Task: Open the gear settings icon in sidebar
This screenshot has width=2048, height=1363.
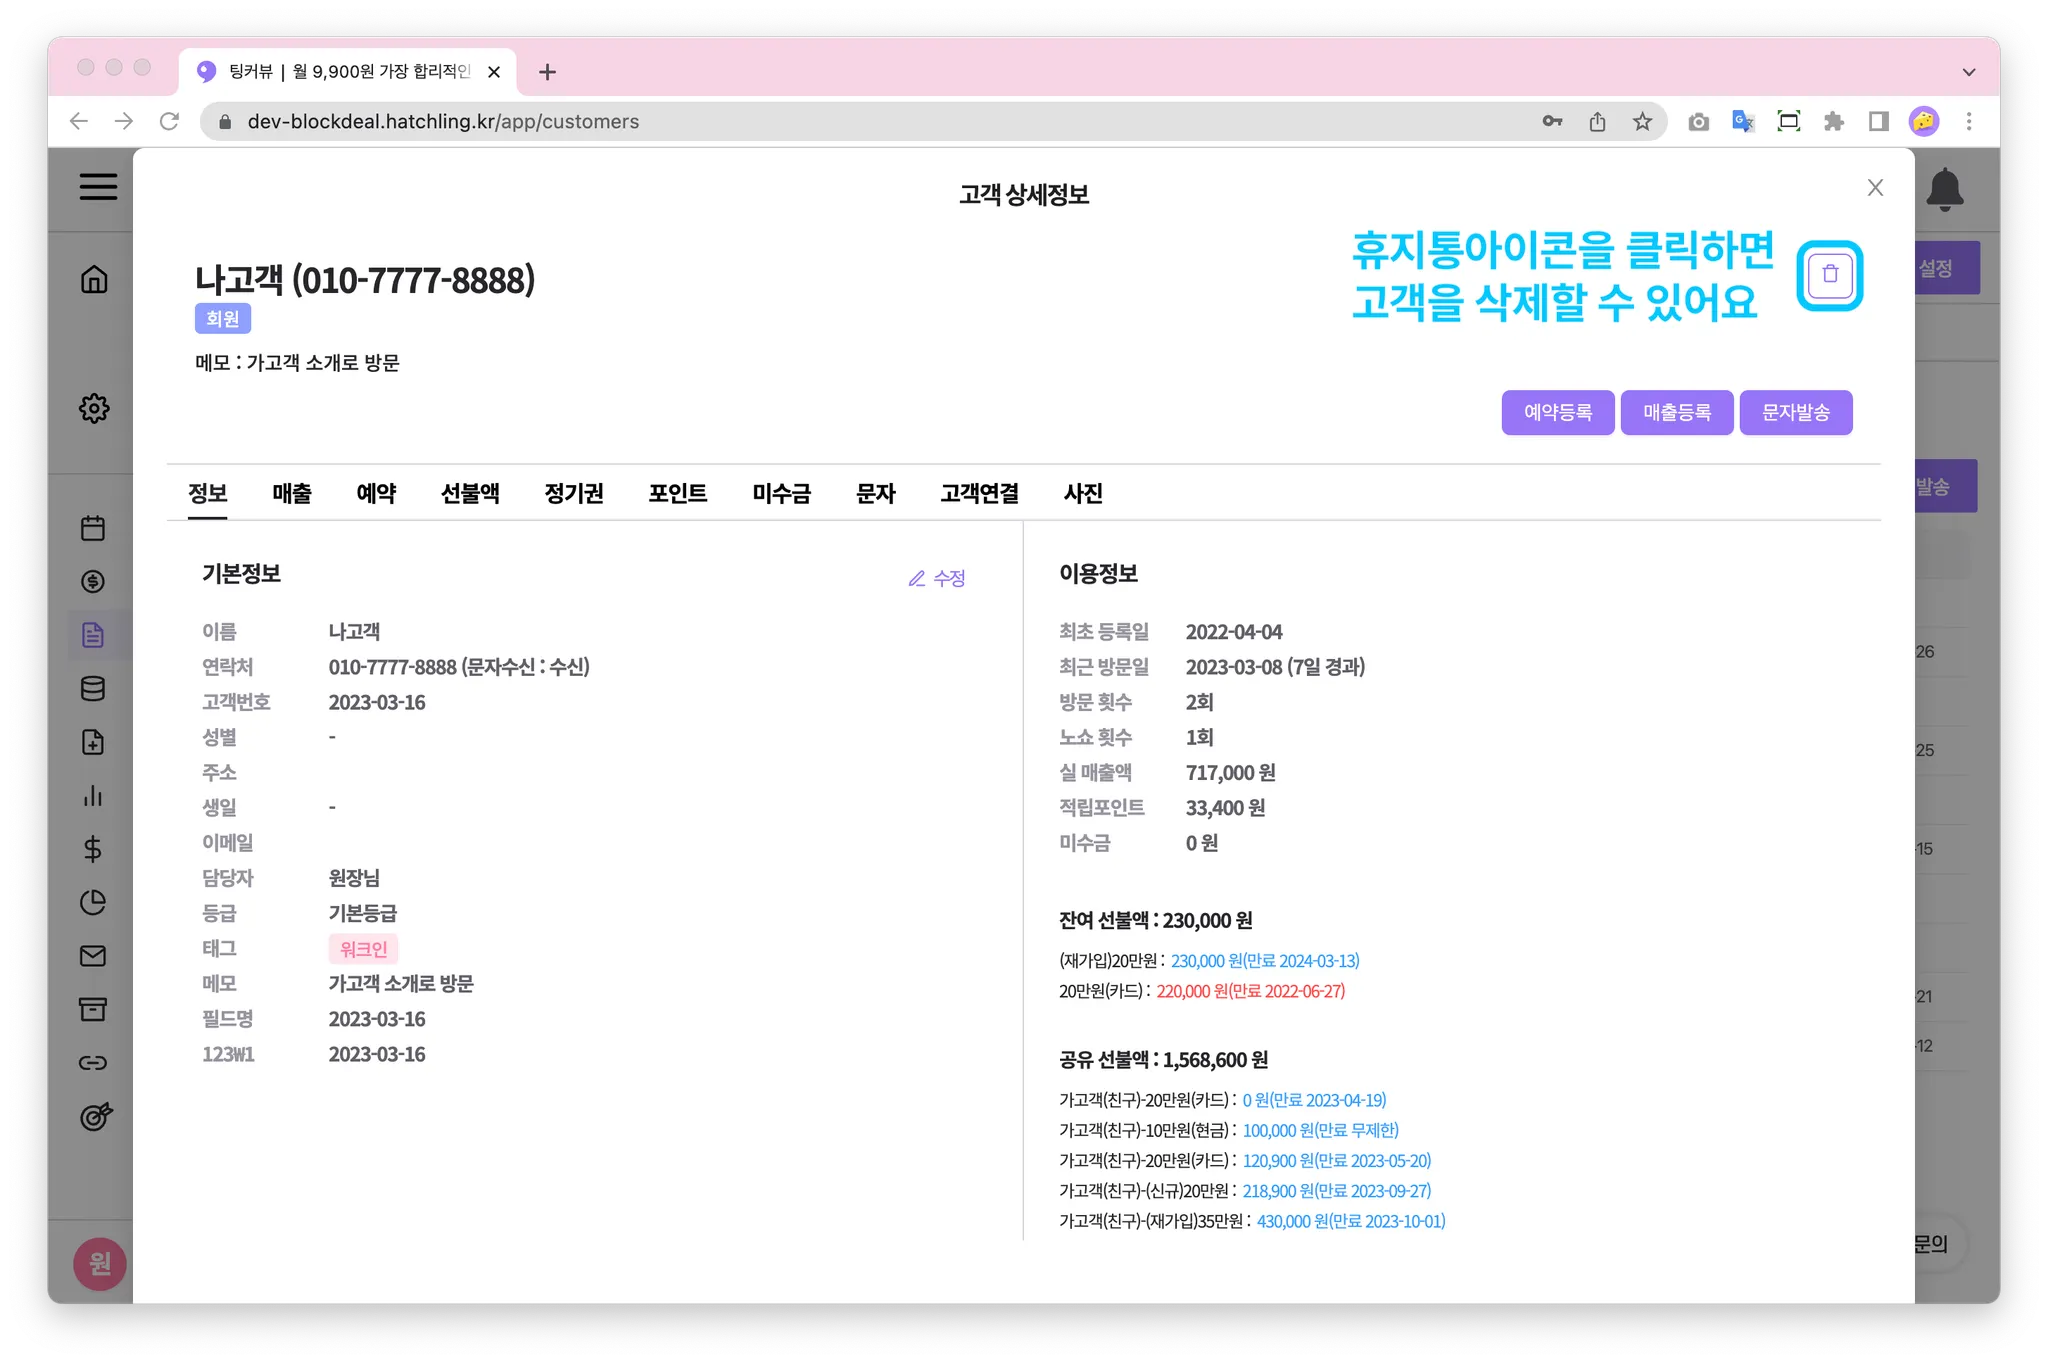Action: coord(94,408)
